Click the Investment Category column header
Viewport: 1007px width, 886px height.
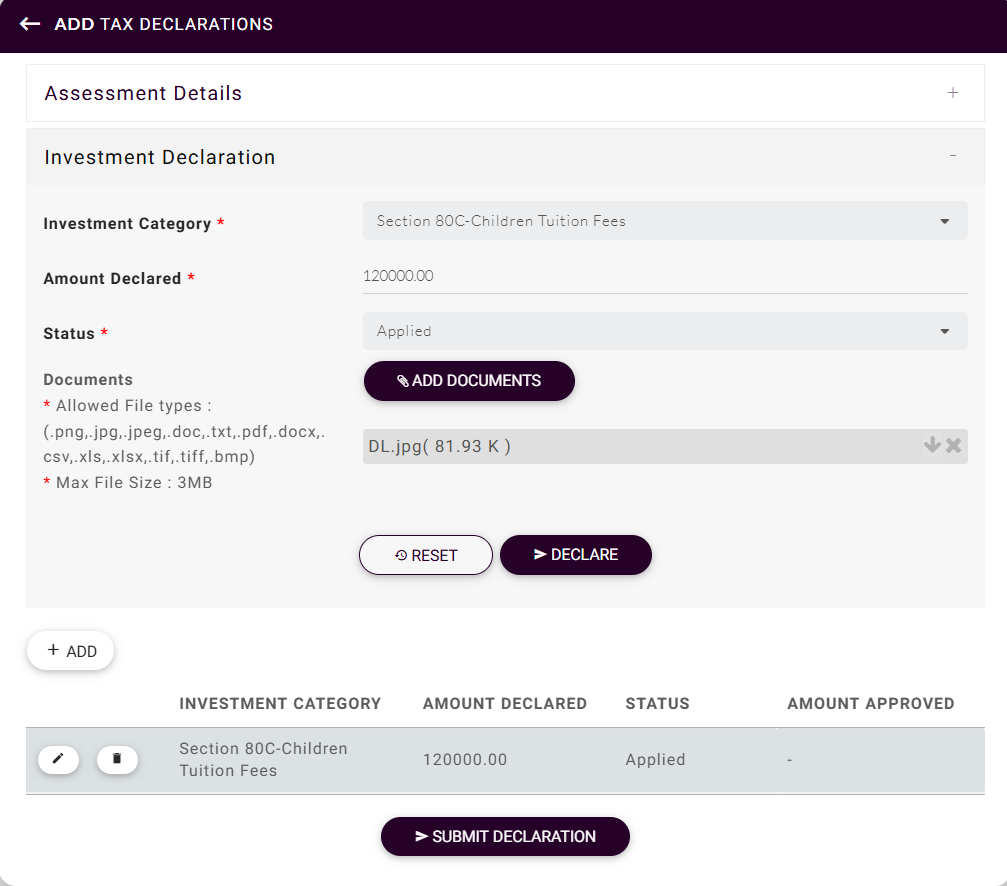pyautogui.click(x=280, y=704)
